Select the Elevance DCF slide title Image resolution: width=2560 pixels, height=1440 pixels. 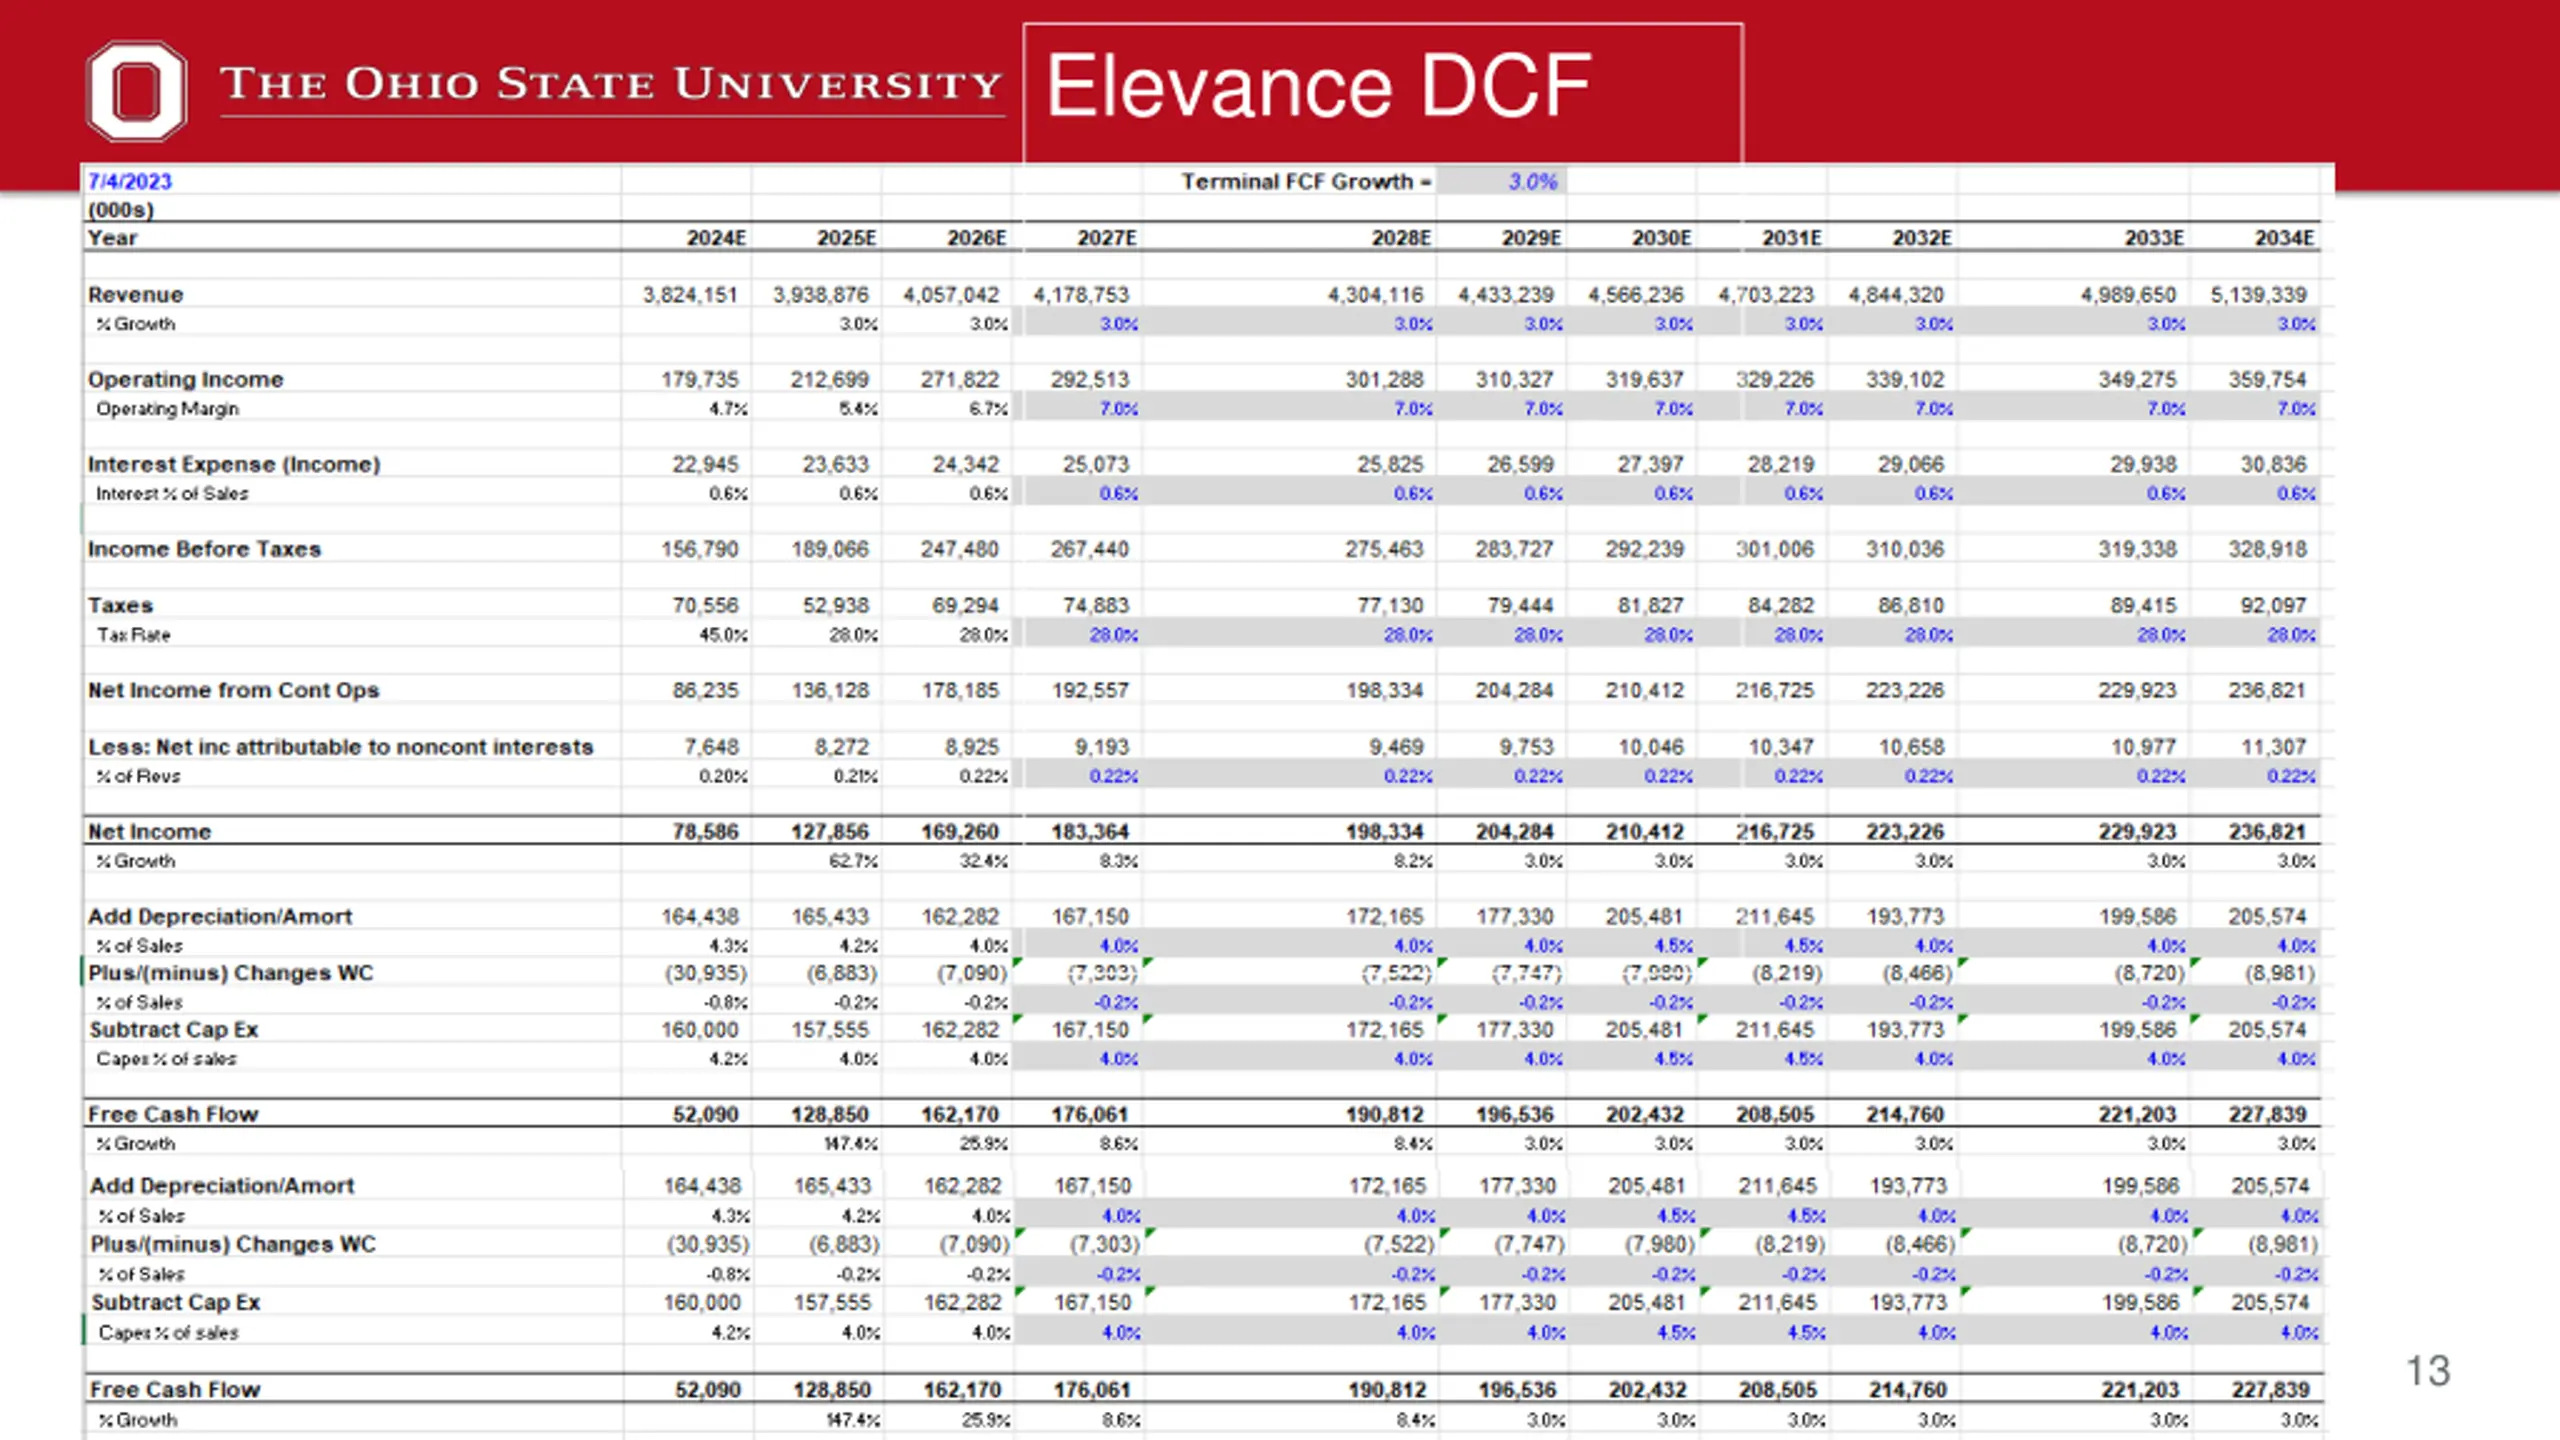coord(1318,86)
